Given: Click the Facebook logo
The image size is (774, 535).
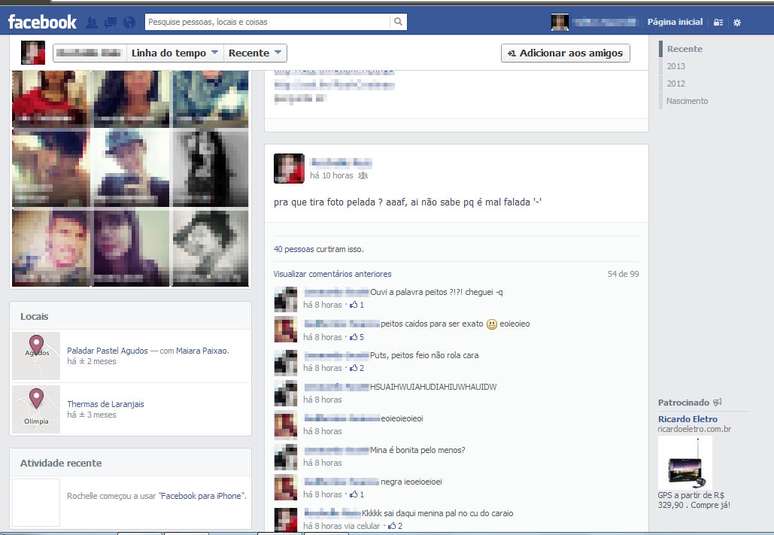Looking at the screenshot, I should pyautogui.click(x=42, y=22).
